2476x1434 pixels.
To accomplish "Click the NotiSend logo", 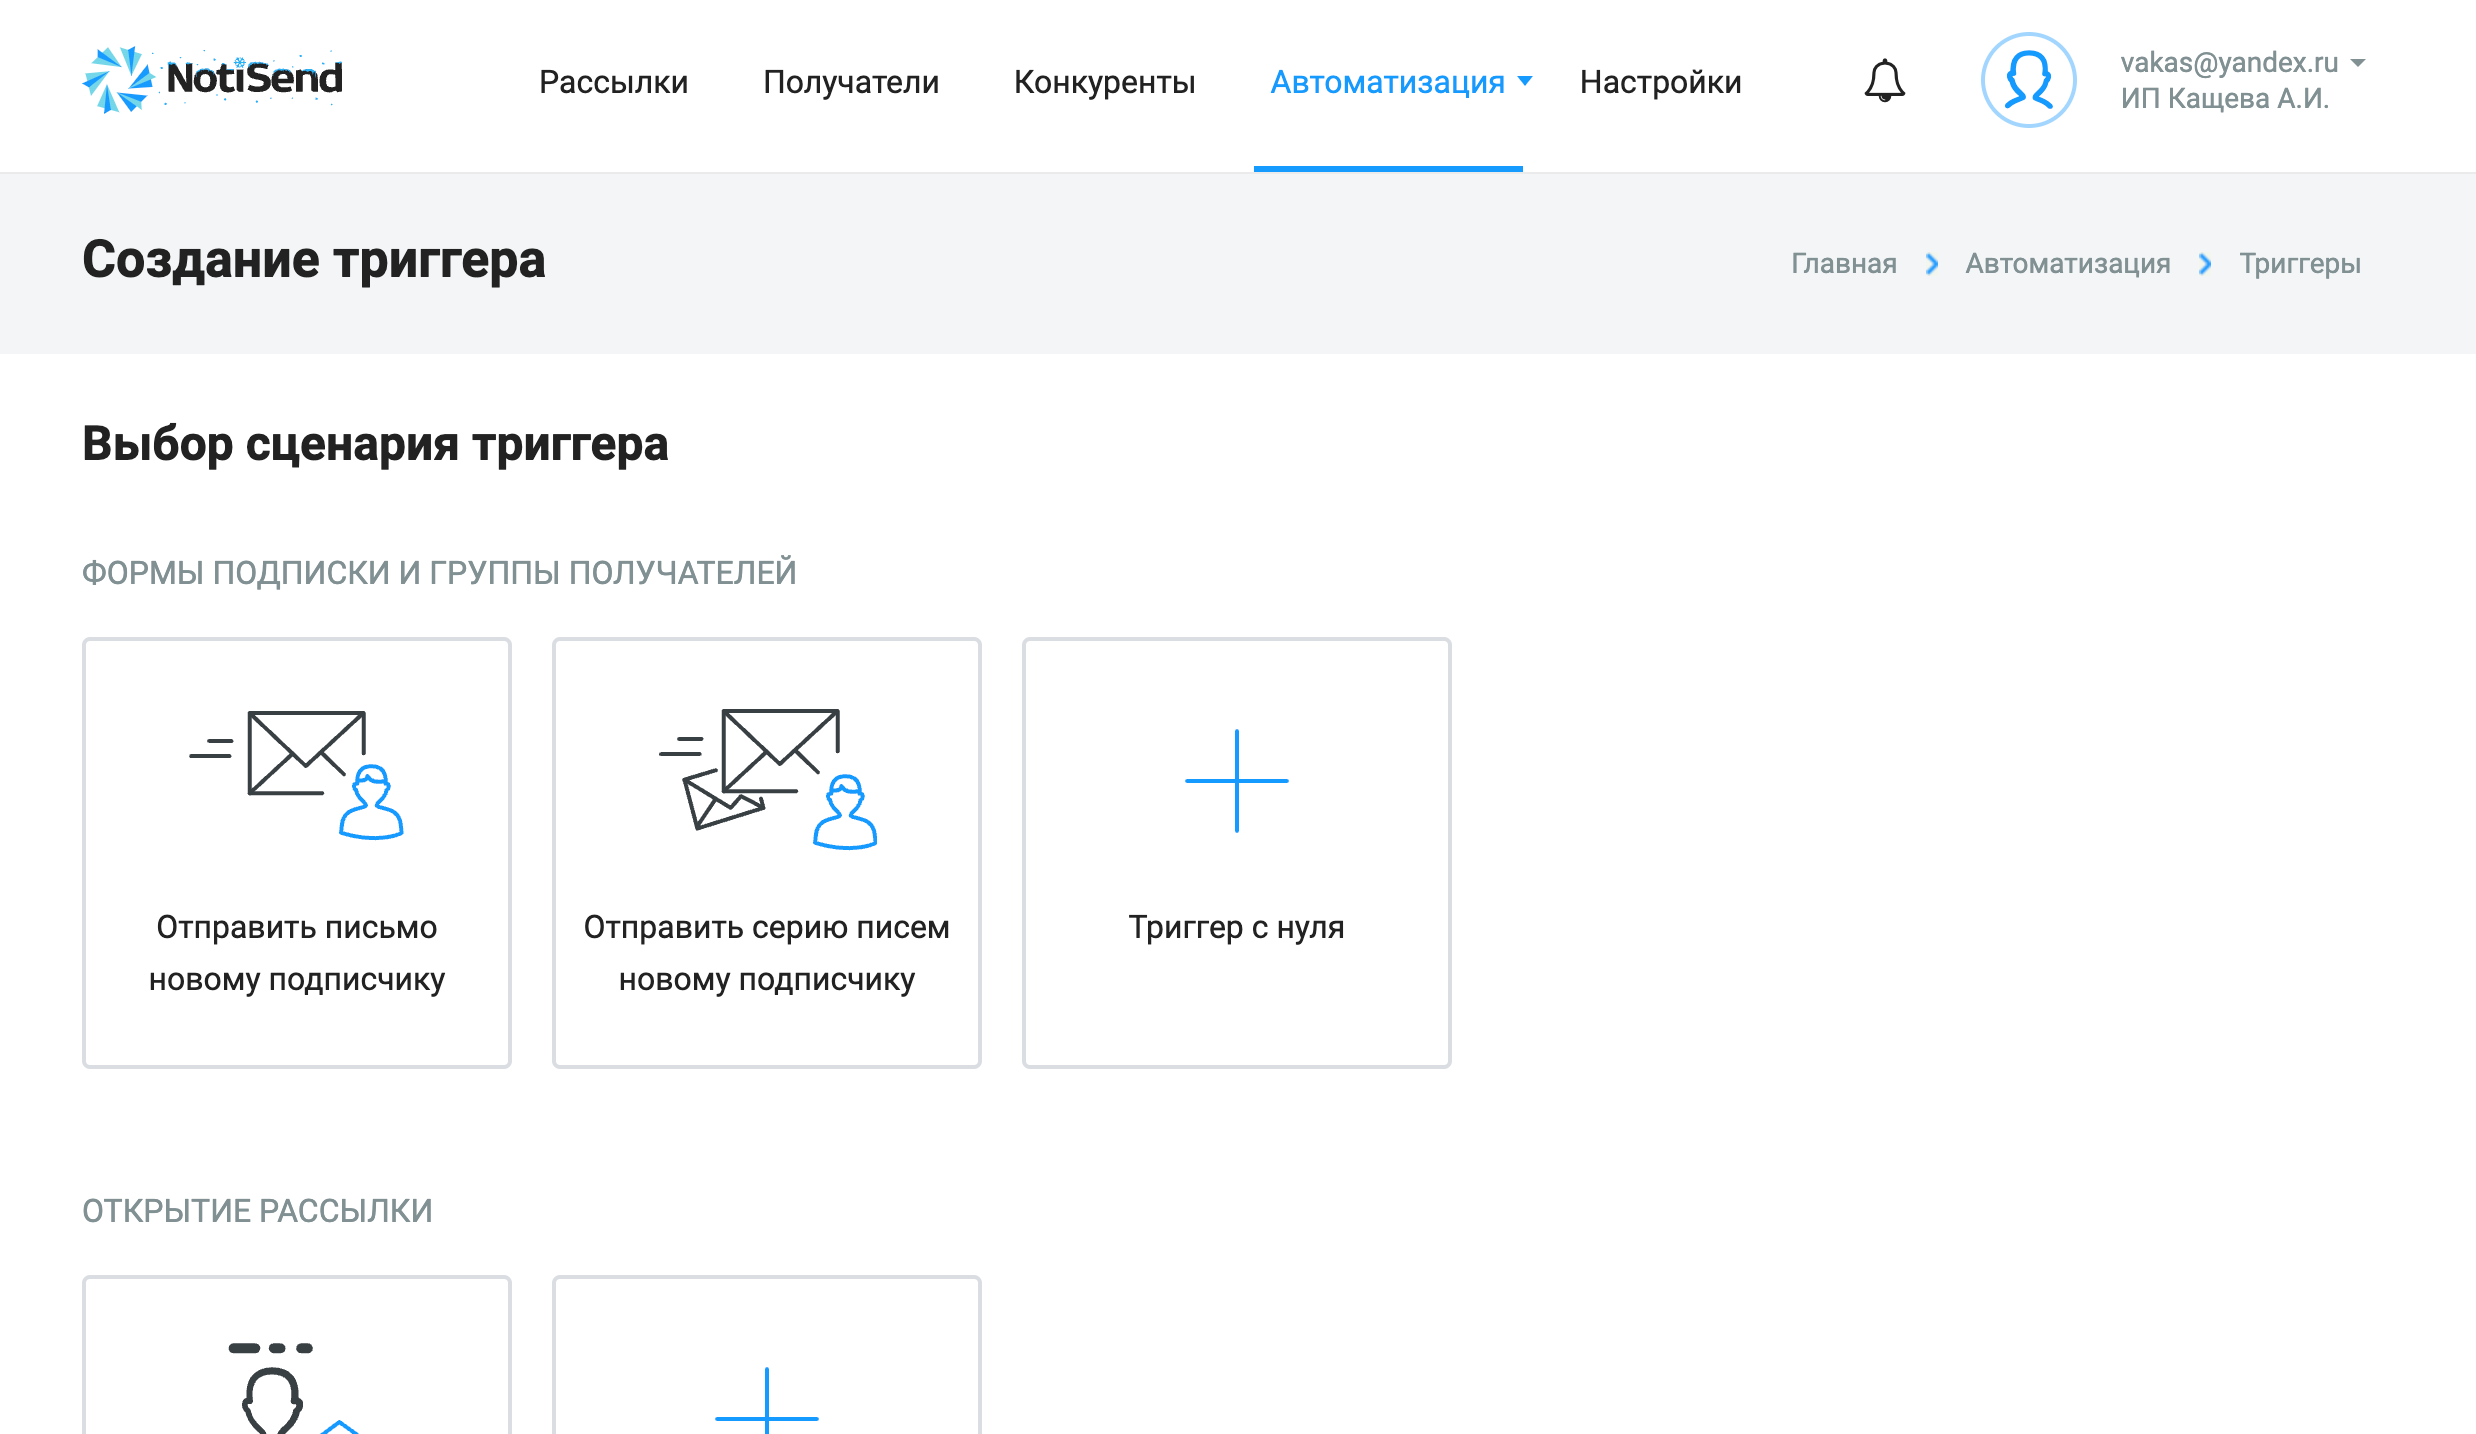I will [212, 79].
